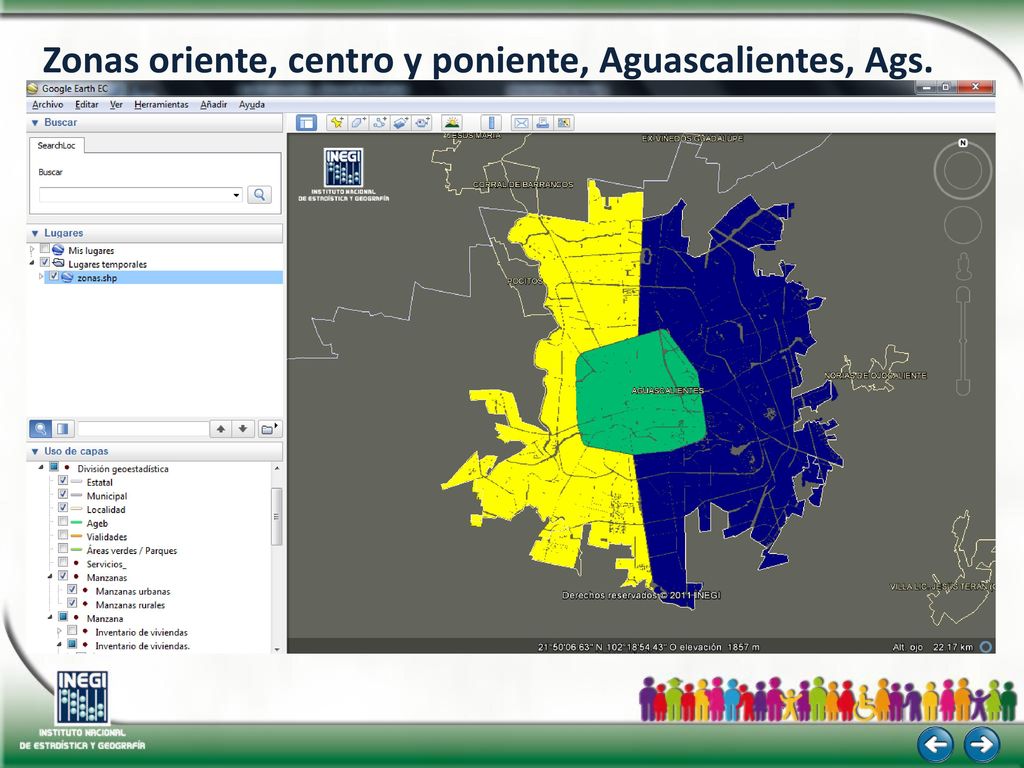Select the add path tool

(379, 122)
